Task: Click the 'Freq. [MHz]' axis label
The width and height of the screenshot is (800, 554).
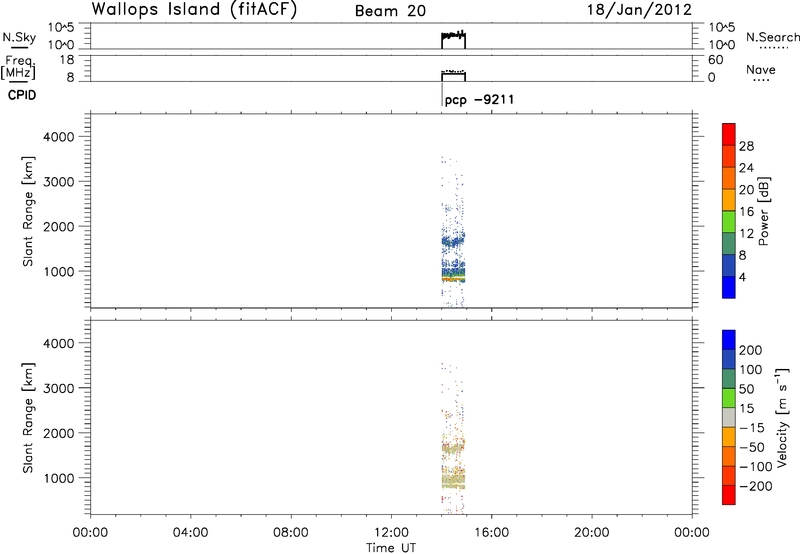Action: coord(19,67)
